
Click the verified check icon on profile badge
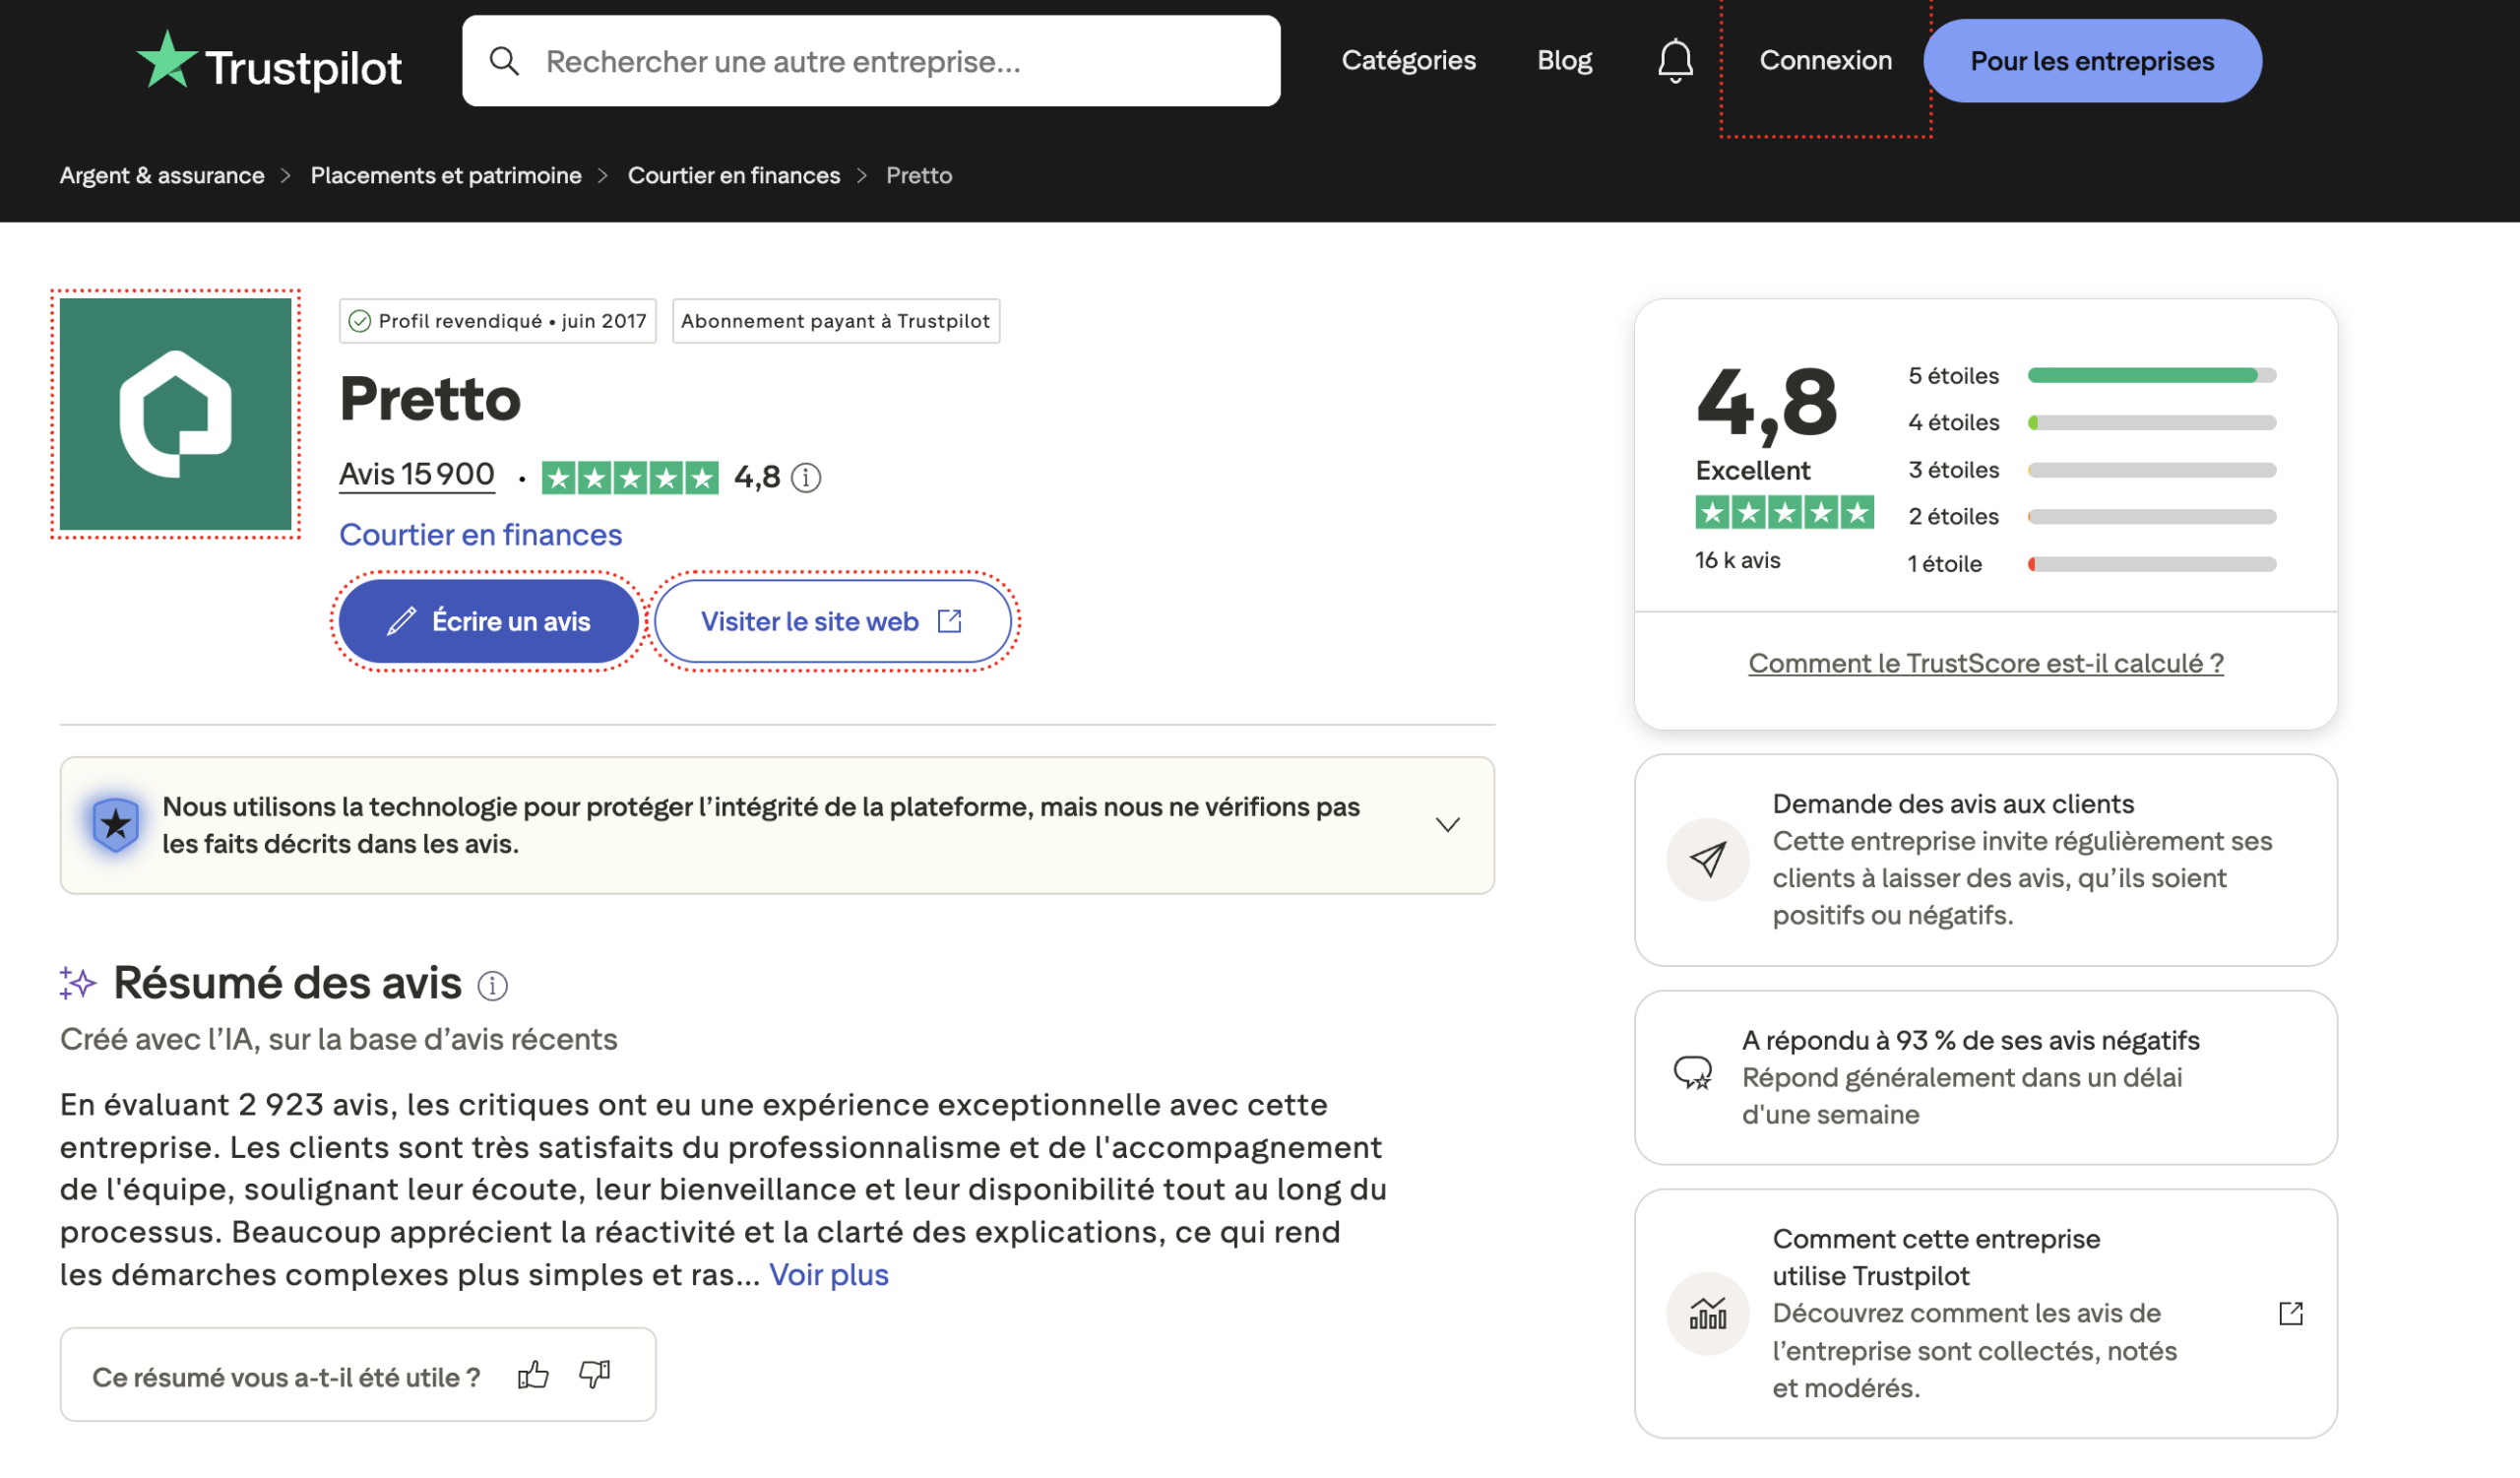click(x=359, y=321)
